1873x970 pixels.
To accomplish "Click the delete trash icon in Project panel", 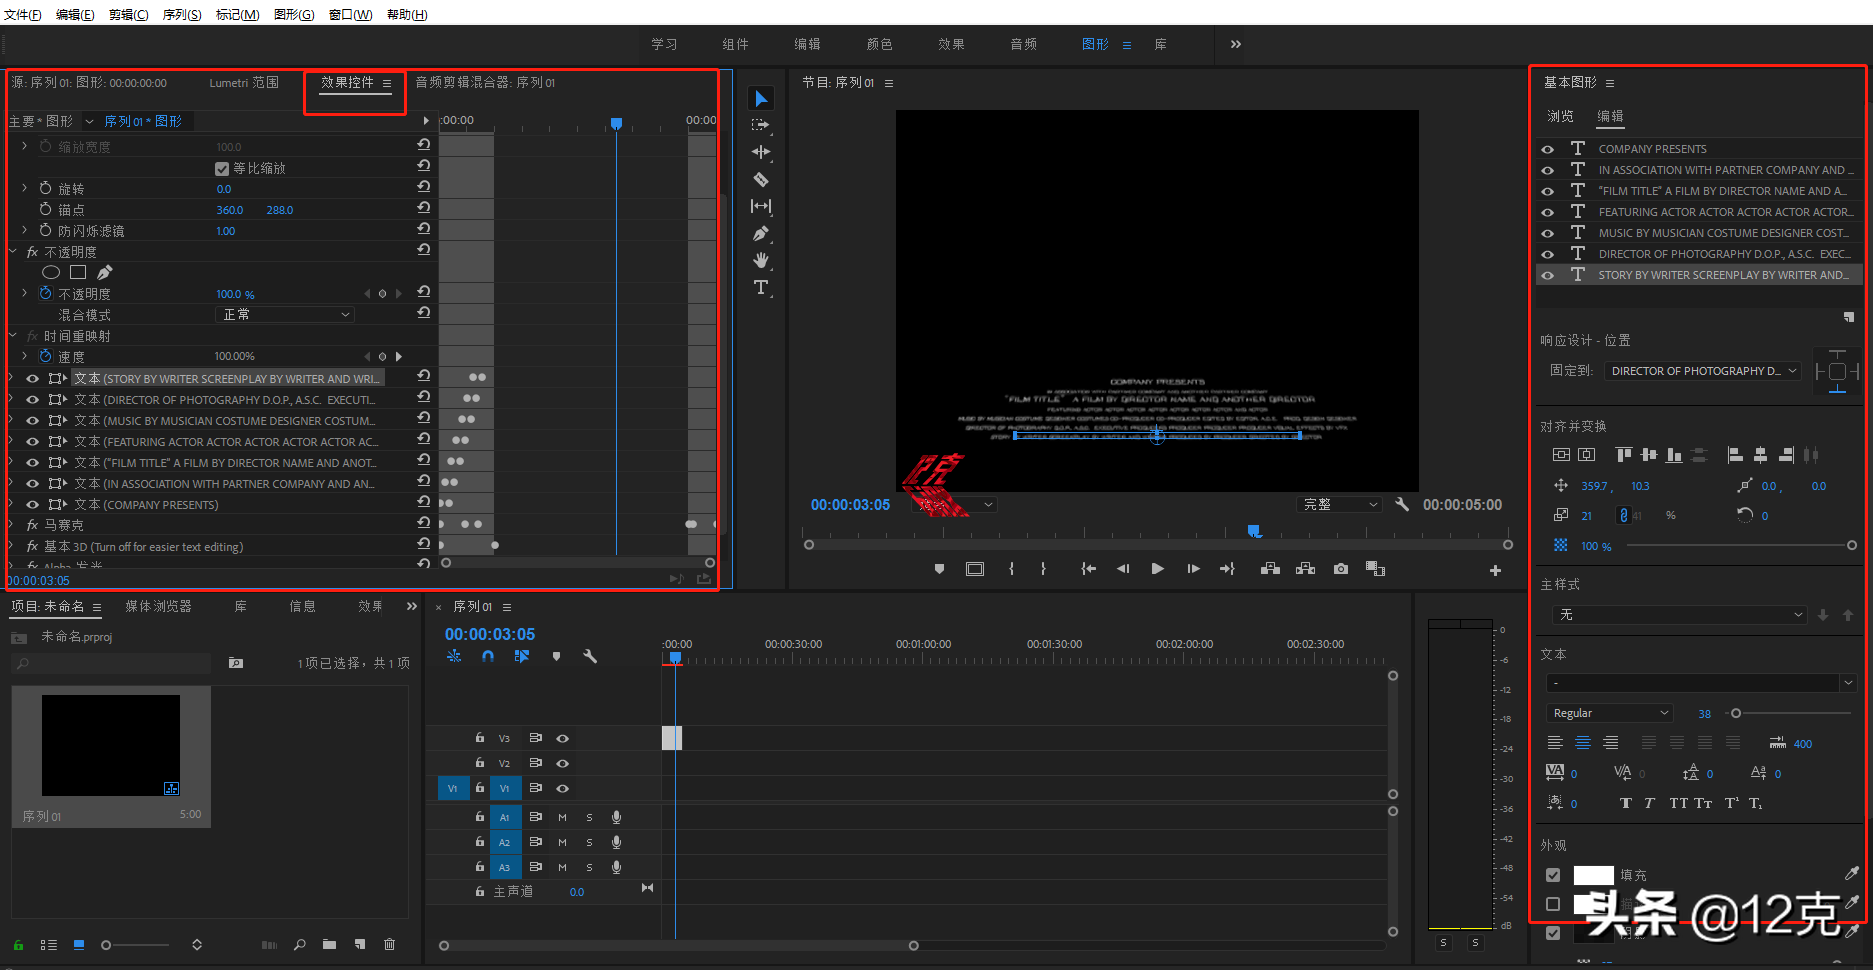I will click(390, 944).
